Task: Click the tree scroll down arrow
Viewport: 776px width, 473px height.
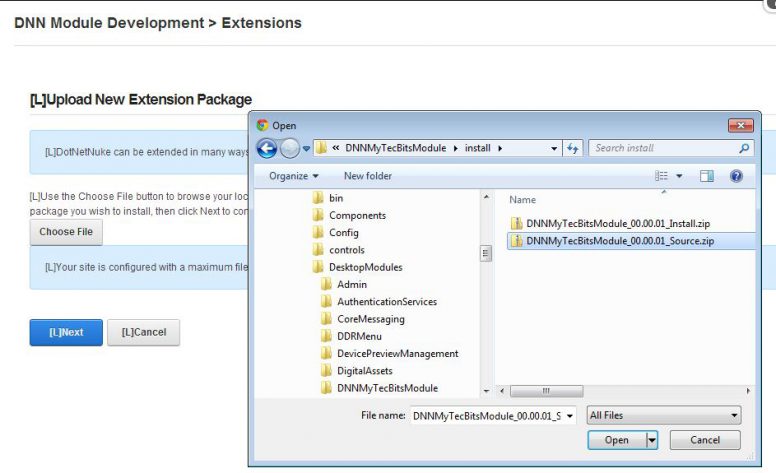Action: click(486, 391)
